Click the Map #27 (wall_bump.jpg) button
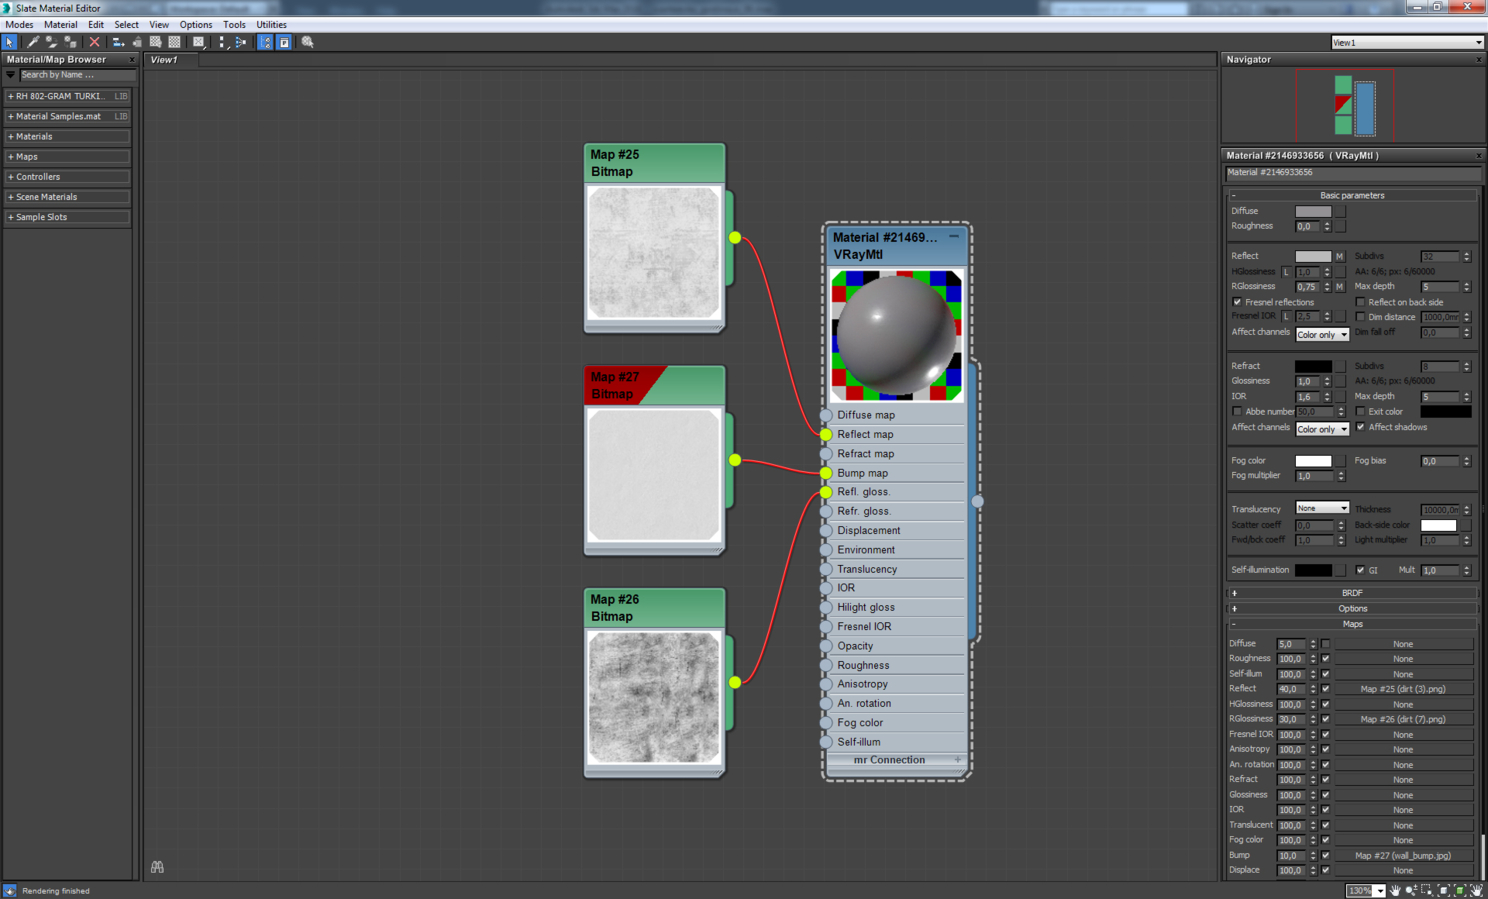The width and height of the screenshot is (1488, 899). (1403, 856)
